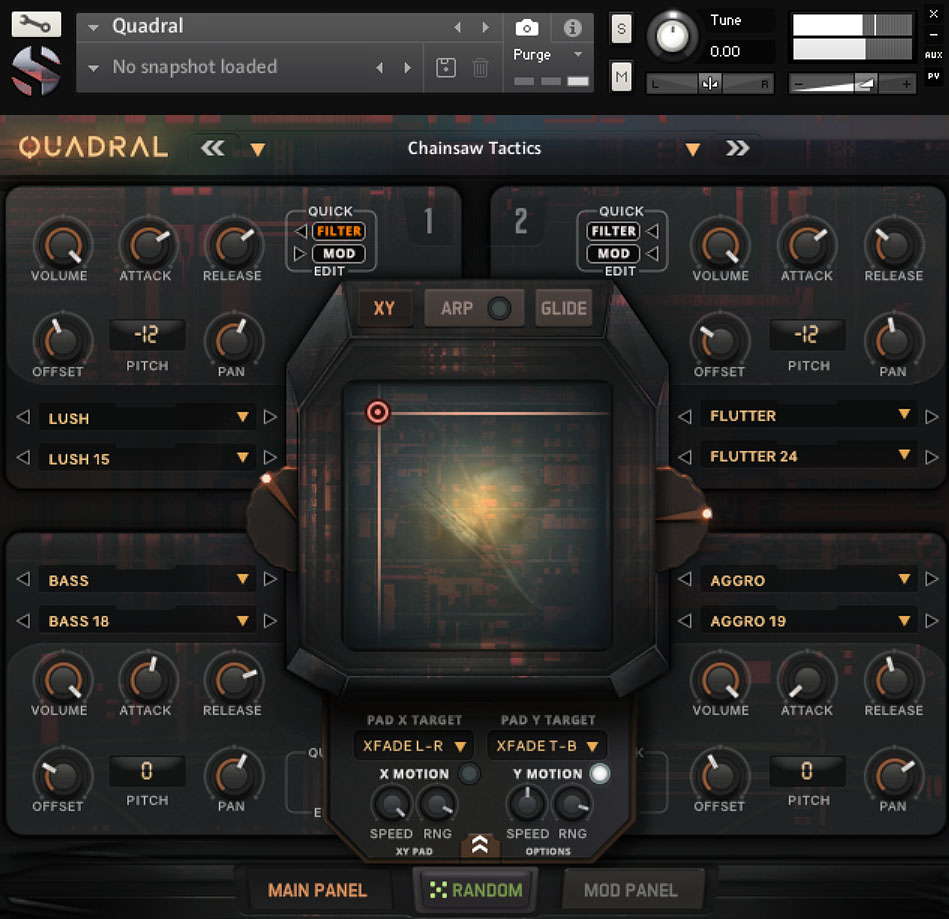The height and width of the screenshot is (919, 949).
Task: Click X MOTION SPEED knob
Action: (391, 805)
